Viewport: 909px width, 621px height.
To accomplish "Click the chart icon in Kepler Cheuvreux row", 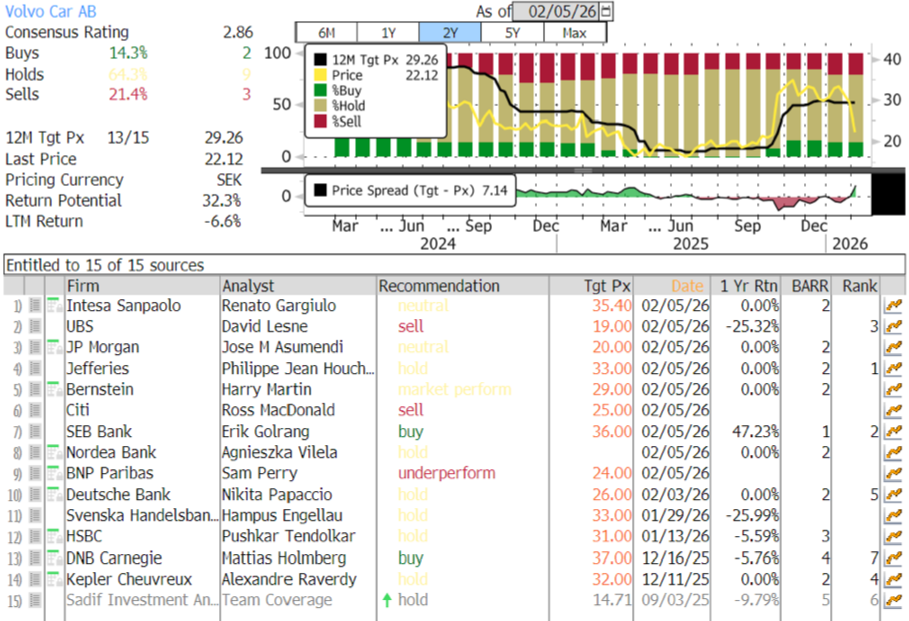I will [x=892, y=579].
